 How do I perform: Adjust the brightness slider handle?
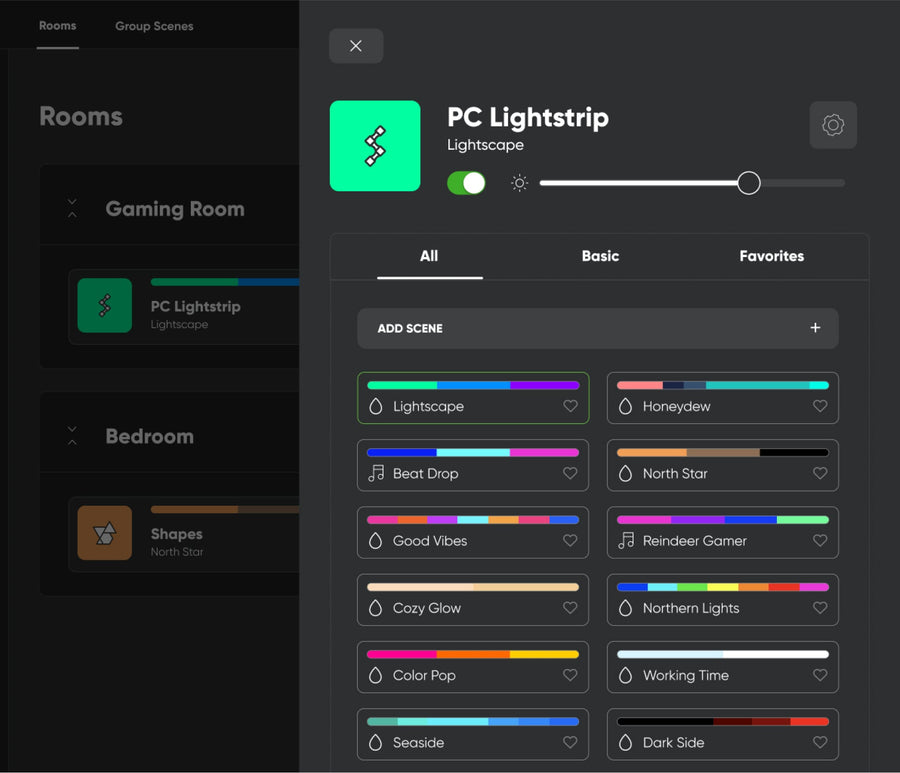748,183
